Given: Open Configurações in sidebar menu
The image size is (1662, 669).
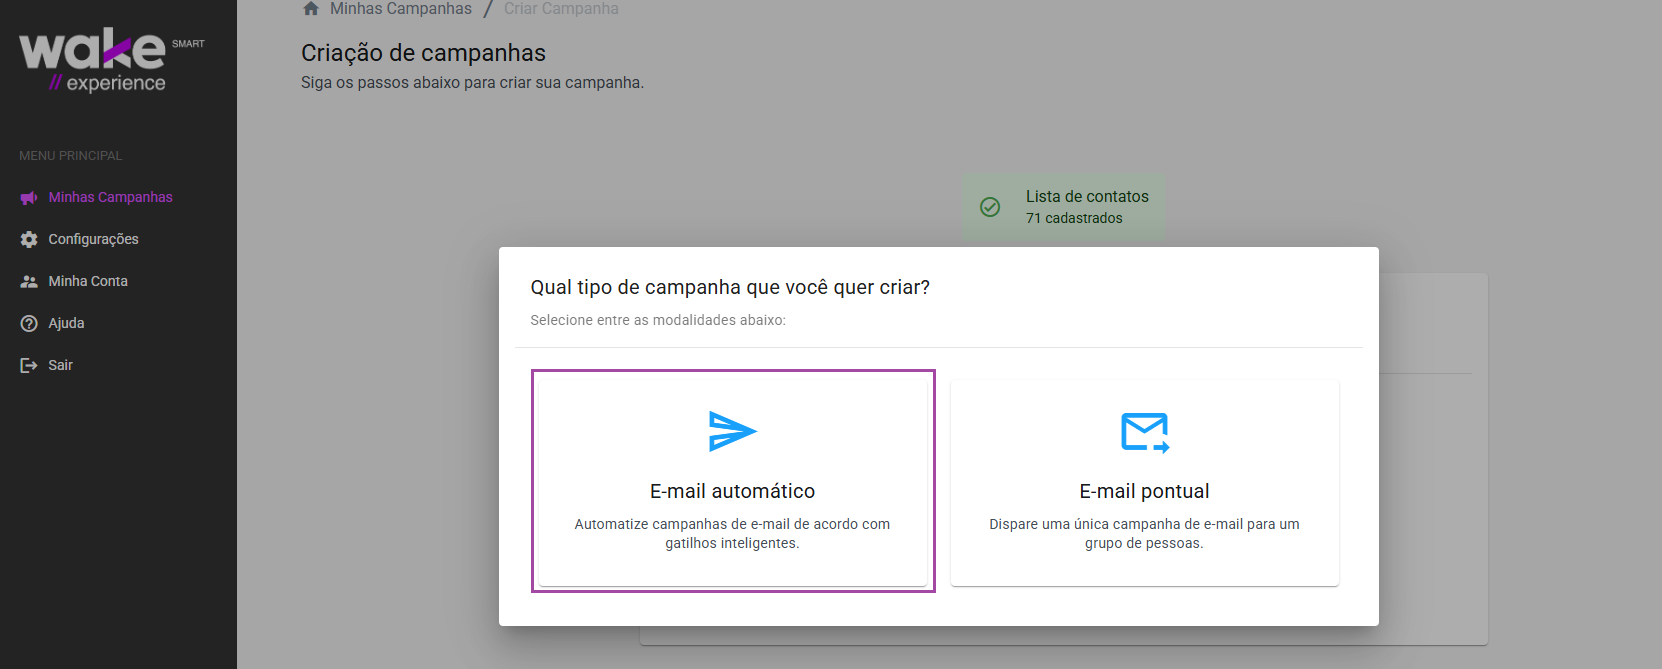Looking at the screenshot, I should tap(93, 240).
